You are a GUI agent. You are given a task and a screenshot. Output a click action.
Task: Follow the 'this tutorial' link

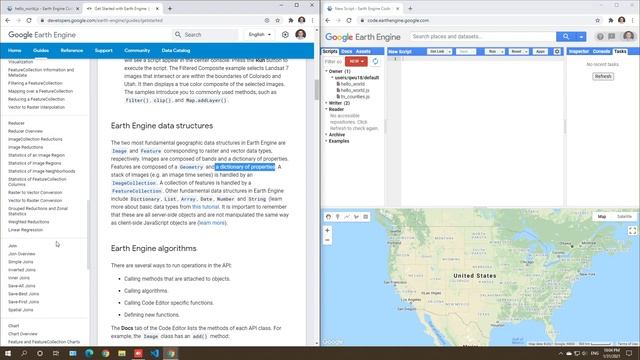click(x=205, y=207)
